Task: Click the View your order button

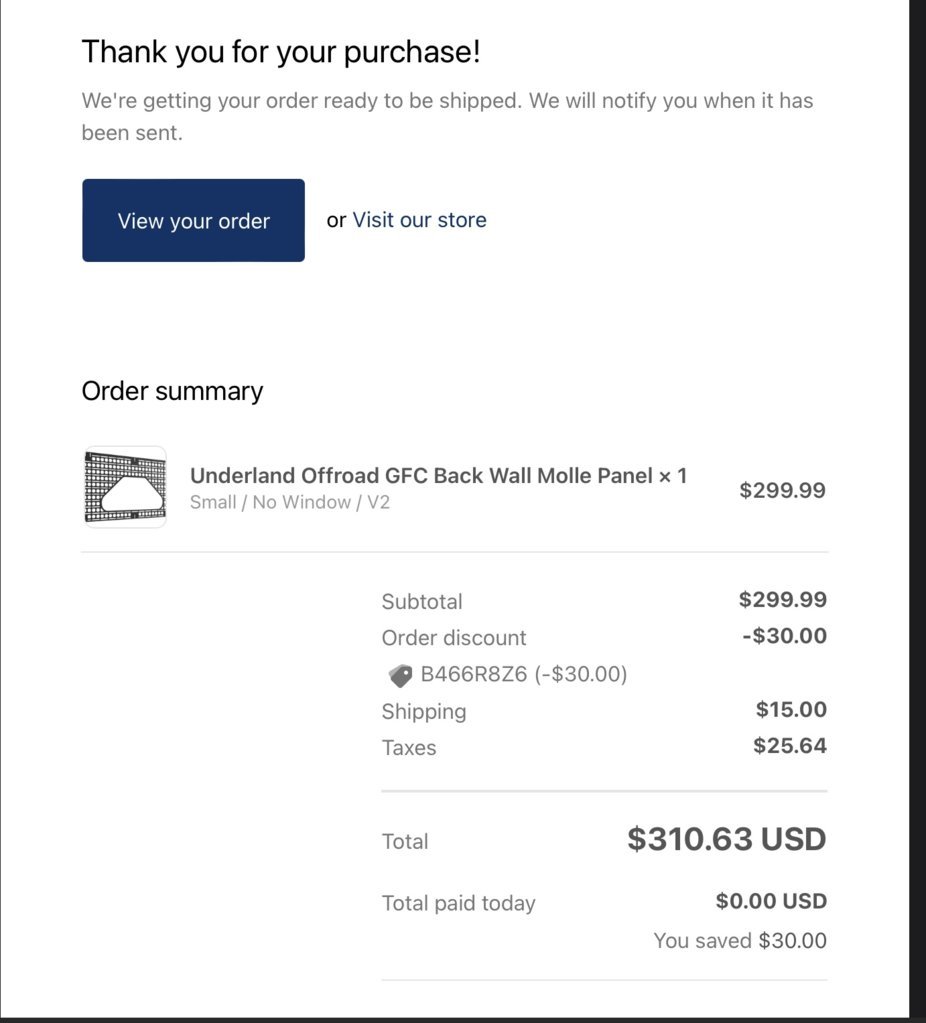Action: (x=193, y=221)
